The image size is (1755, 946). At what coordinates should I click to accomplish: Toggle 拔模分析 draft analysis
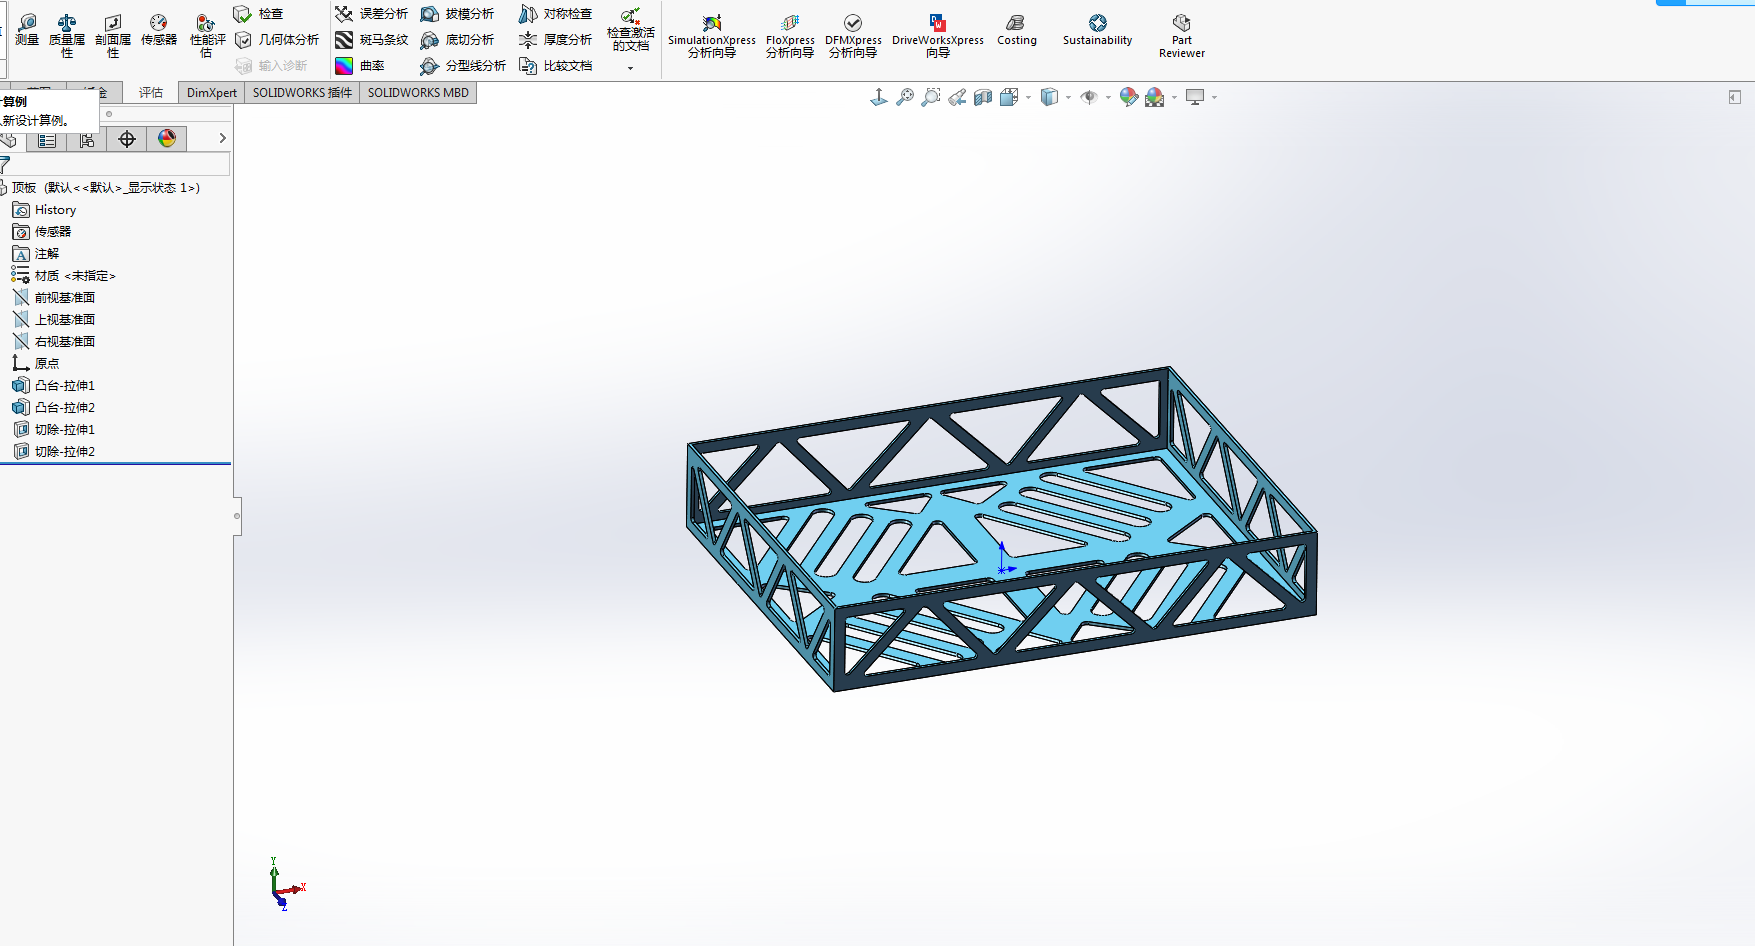(457, 14)
